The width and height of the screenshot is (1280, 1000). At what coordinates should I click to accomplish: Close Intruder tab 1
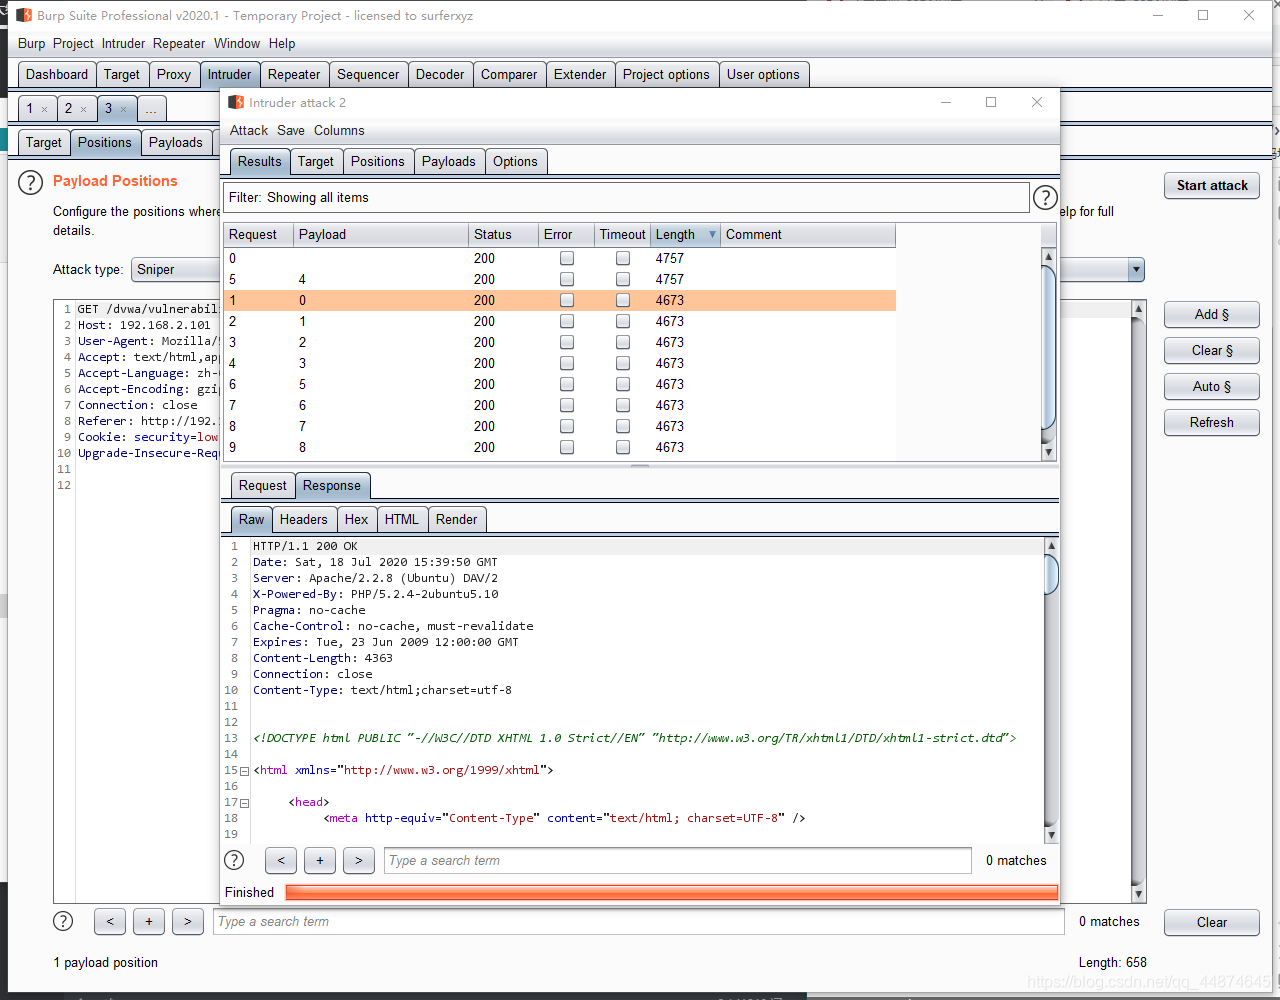[44, 109]
